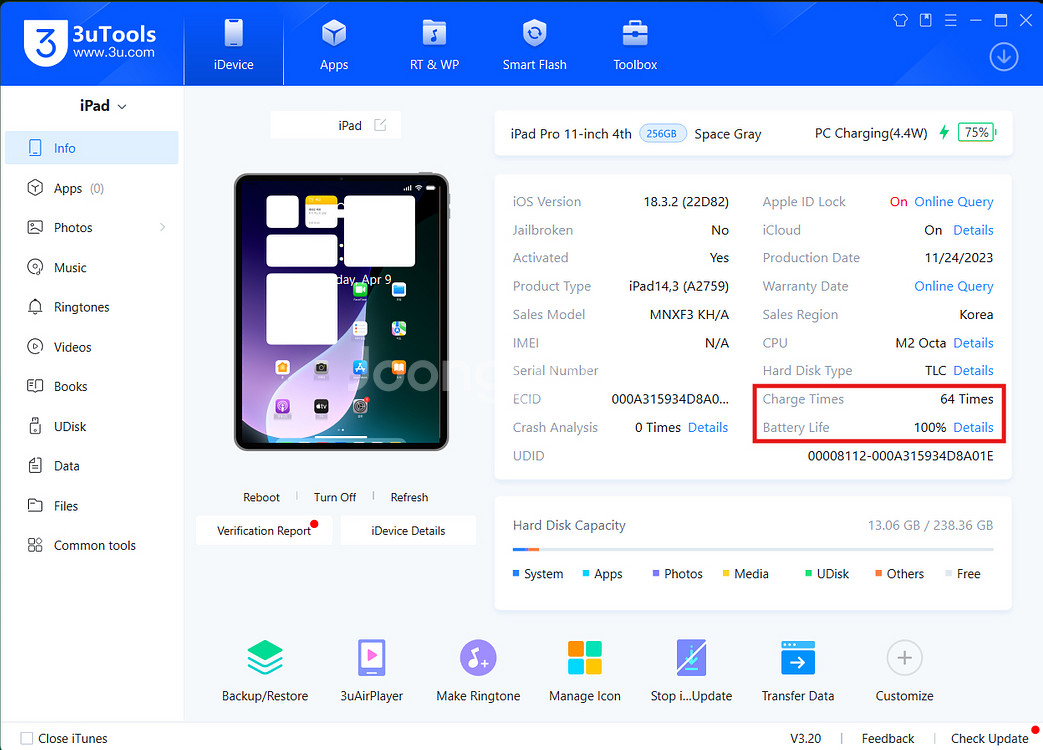Open Make Ringtone tool
Viewport: 1043px width, 750px height.
[478, 670]
